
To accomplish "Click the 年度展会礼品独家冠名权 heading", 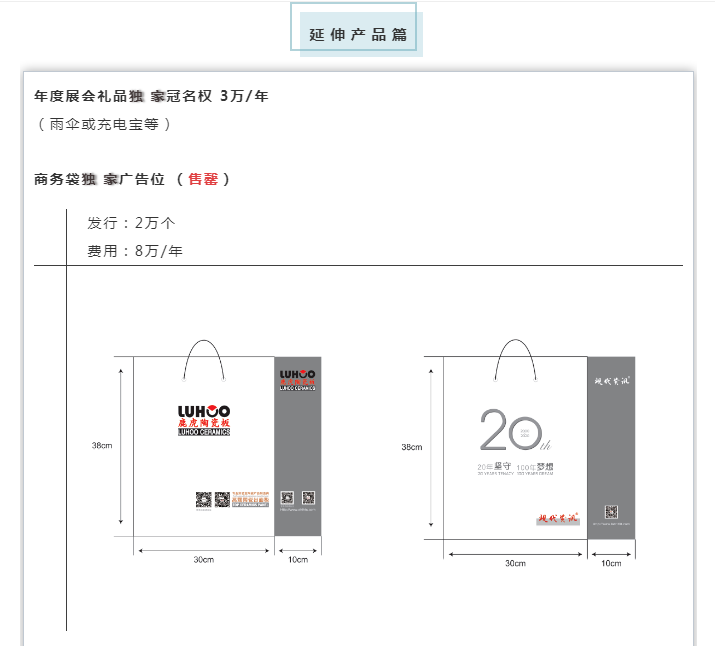I will 151,96.
